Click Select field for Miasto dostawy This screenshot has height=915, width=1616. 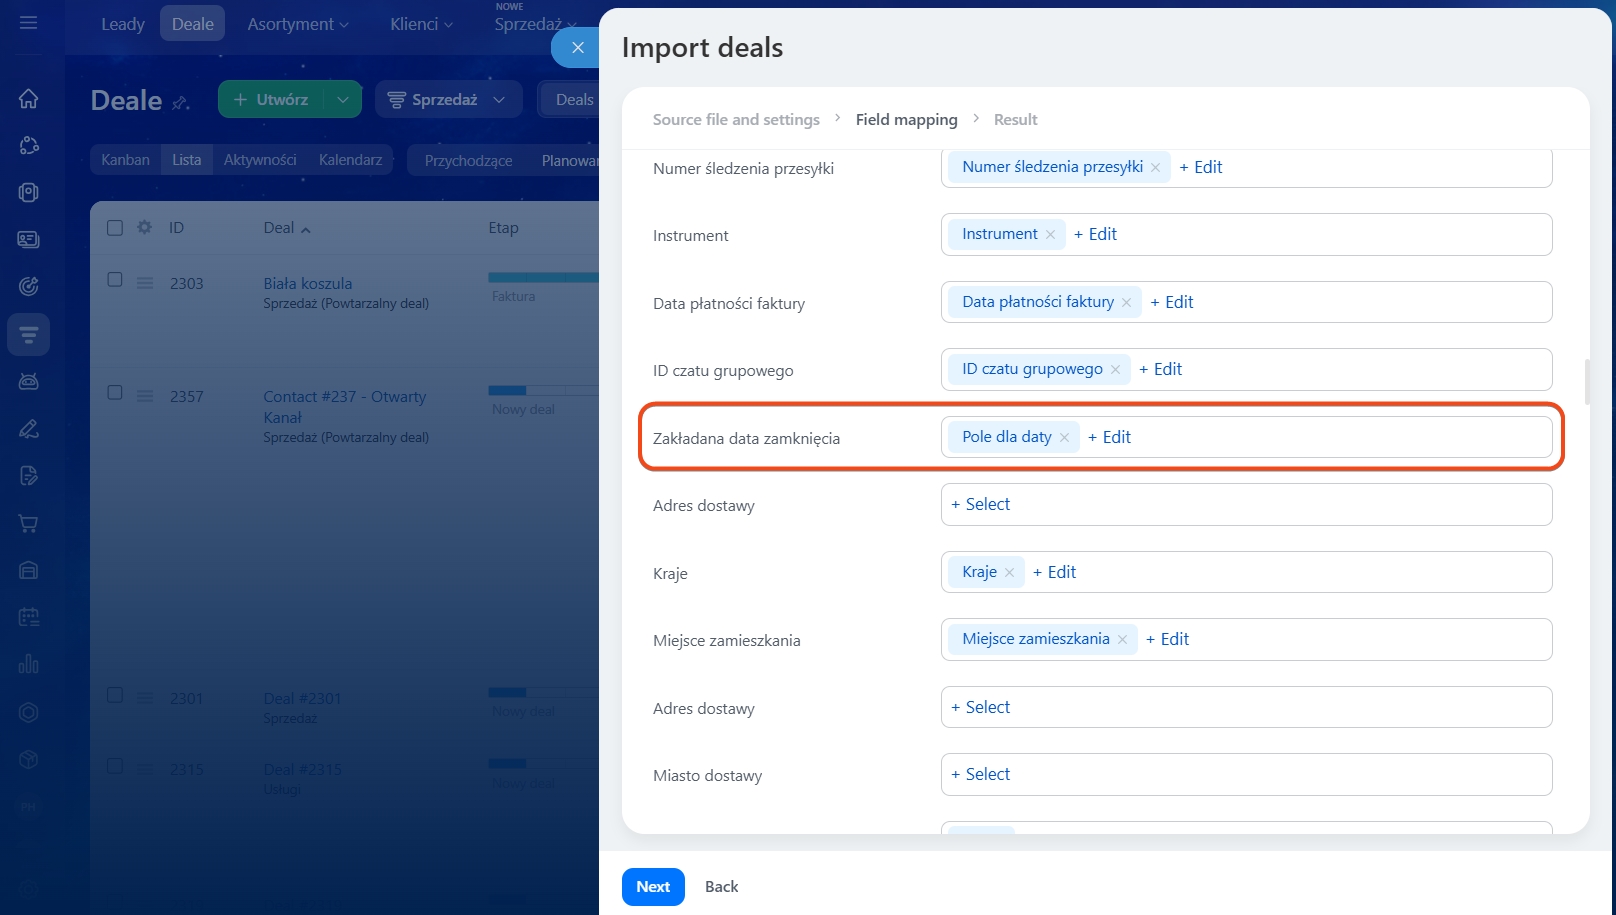coord(981,774)
